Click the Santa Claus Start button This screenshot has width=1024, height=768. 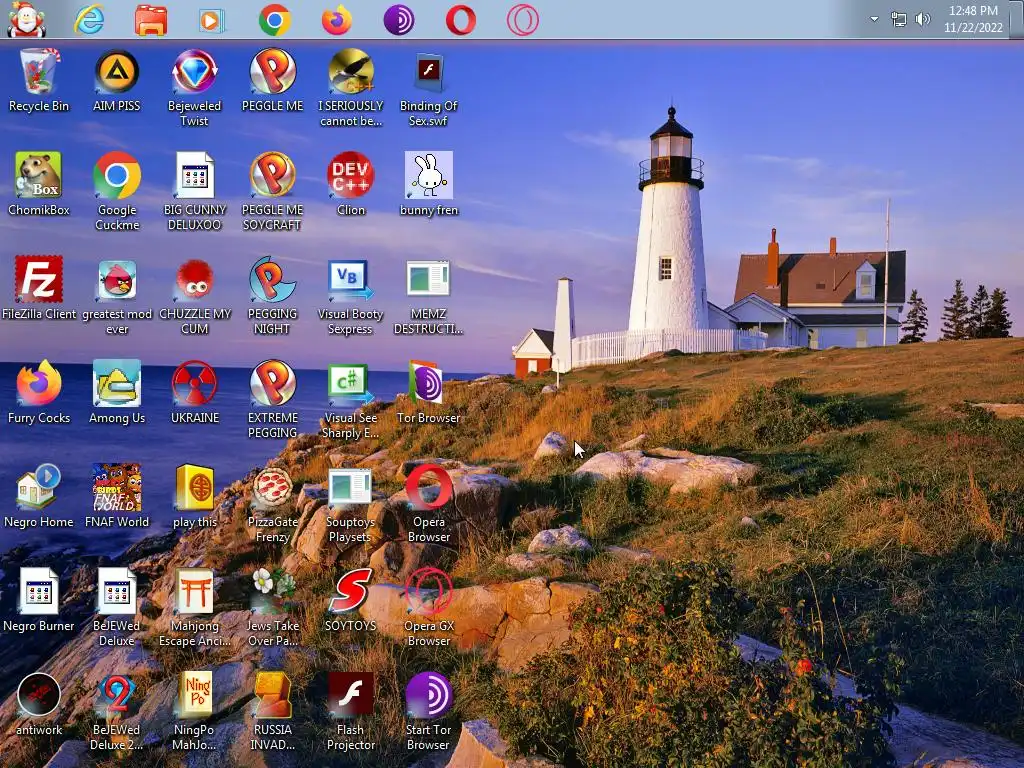tap(26, 20)
